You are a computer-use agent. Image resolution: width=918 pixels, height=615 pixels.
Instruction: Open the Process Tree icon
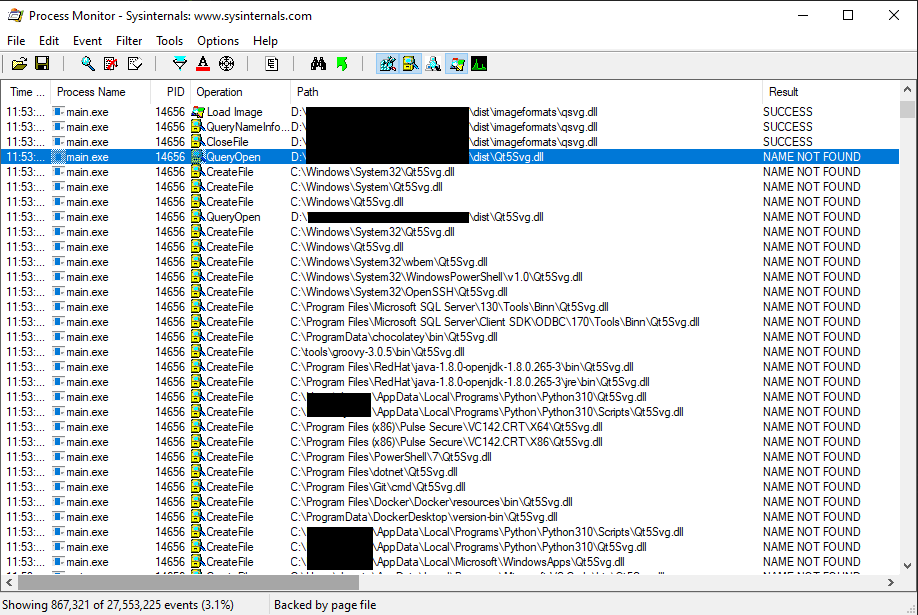[x=272, y=64]
